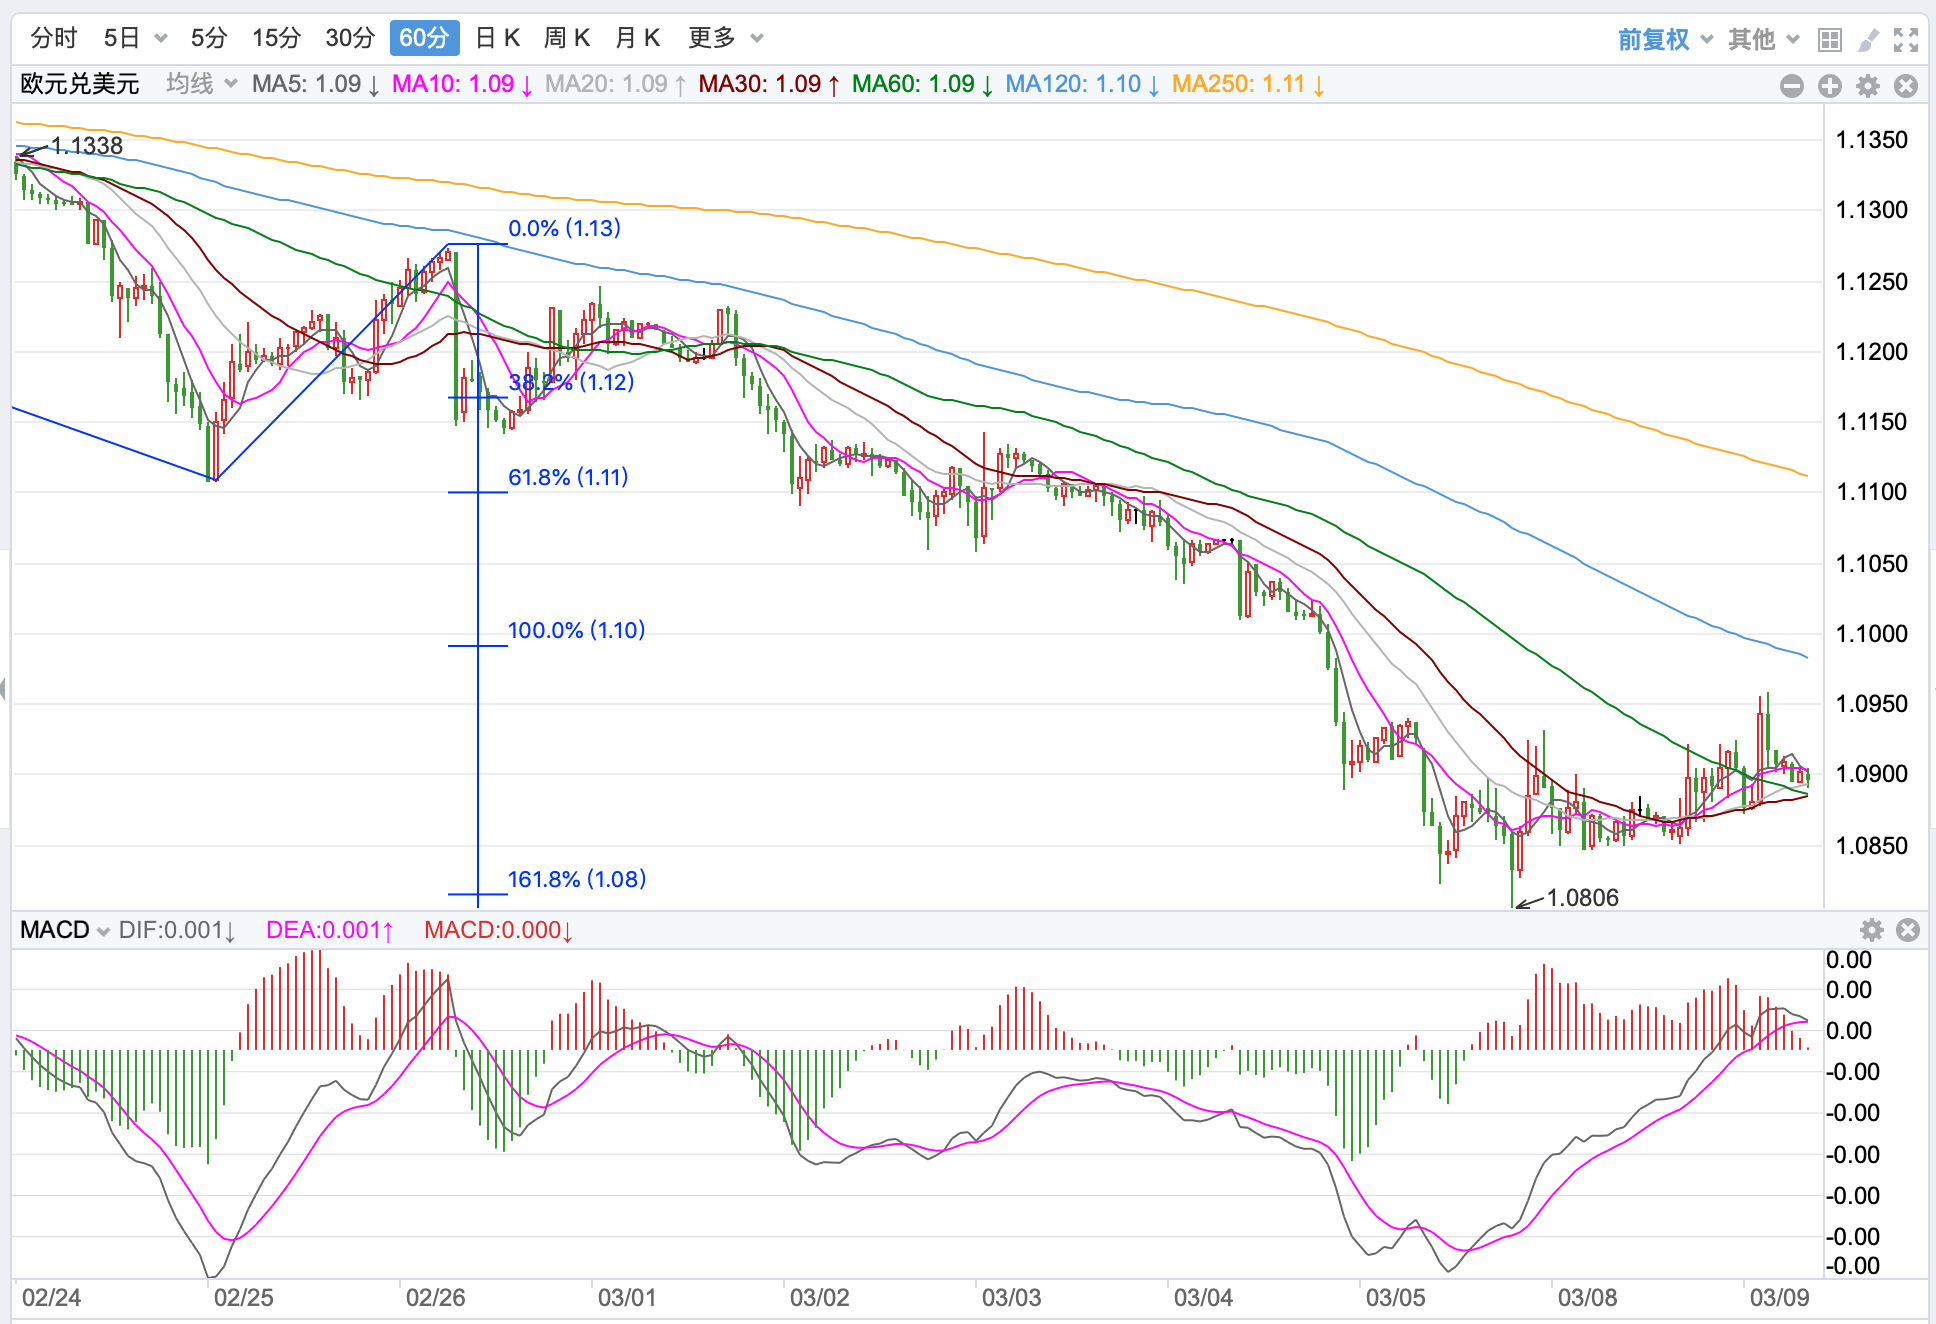Click the 1.0850 price axis label
The height and width of the screenshot is (1324, 1936).
point(1872,846)
